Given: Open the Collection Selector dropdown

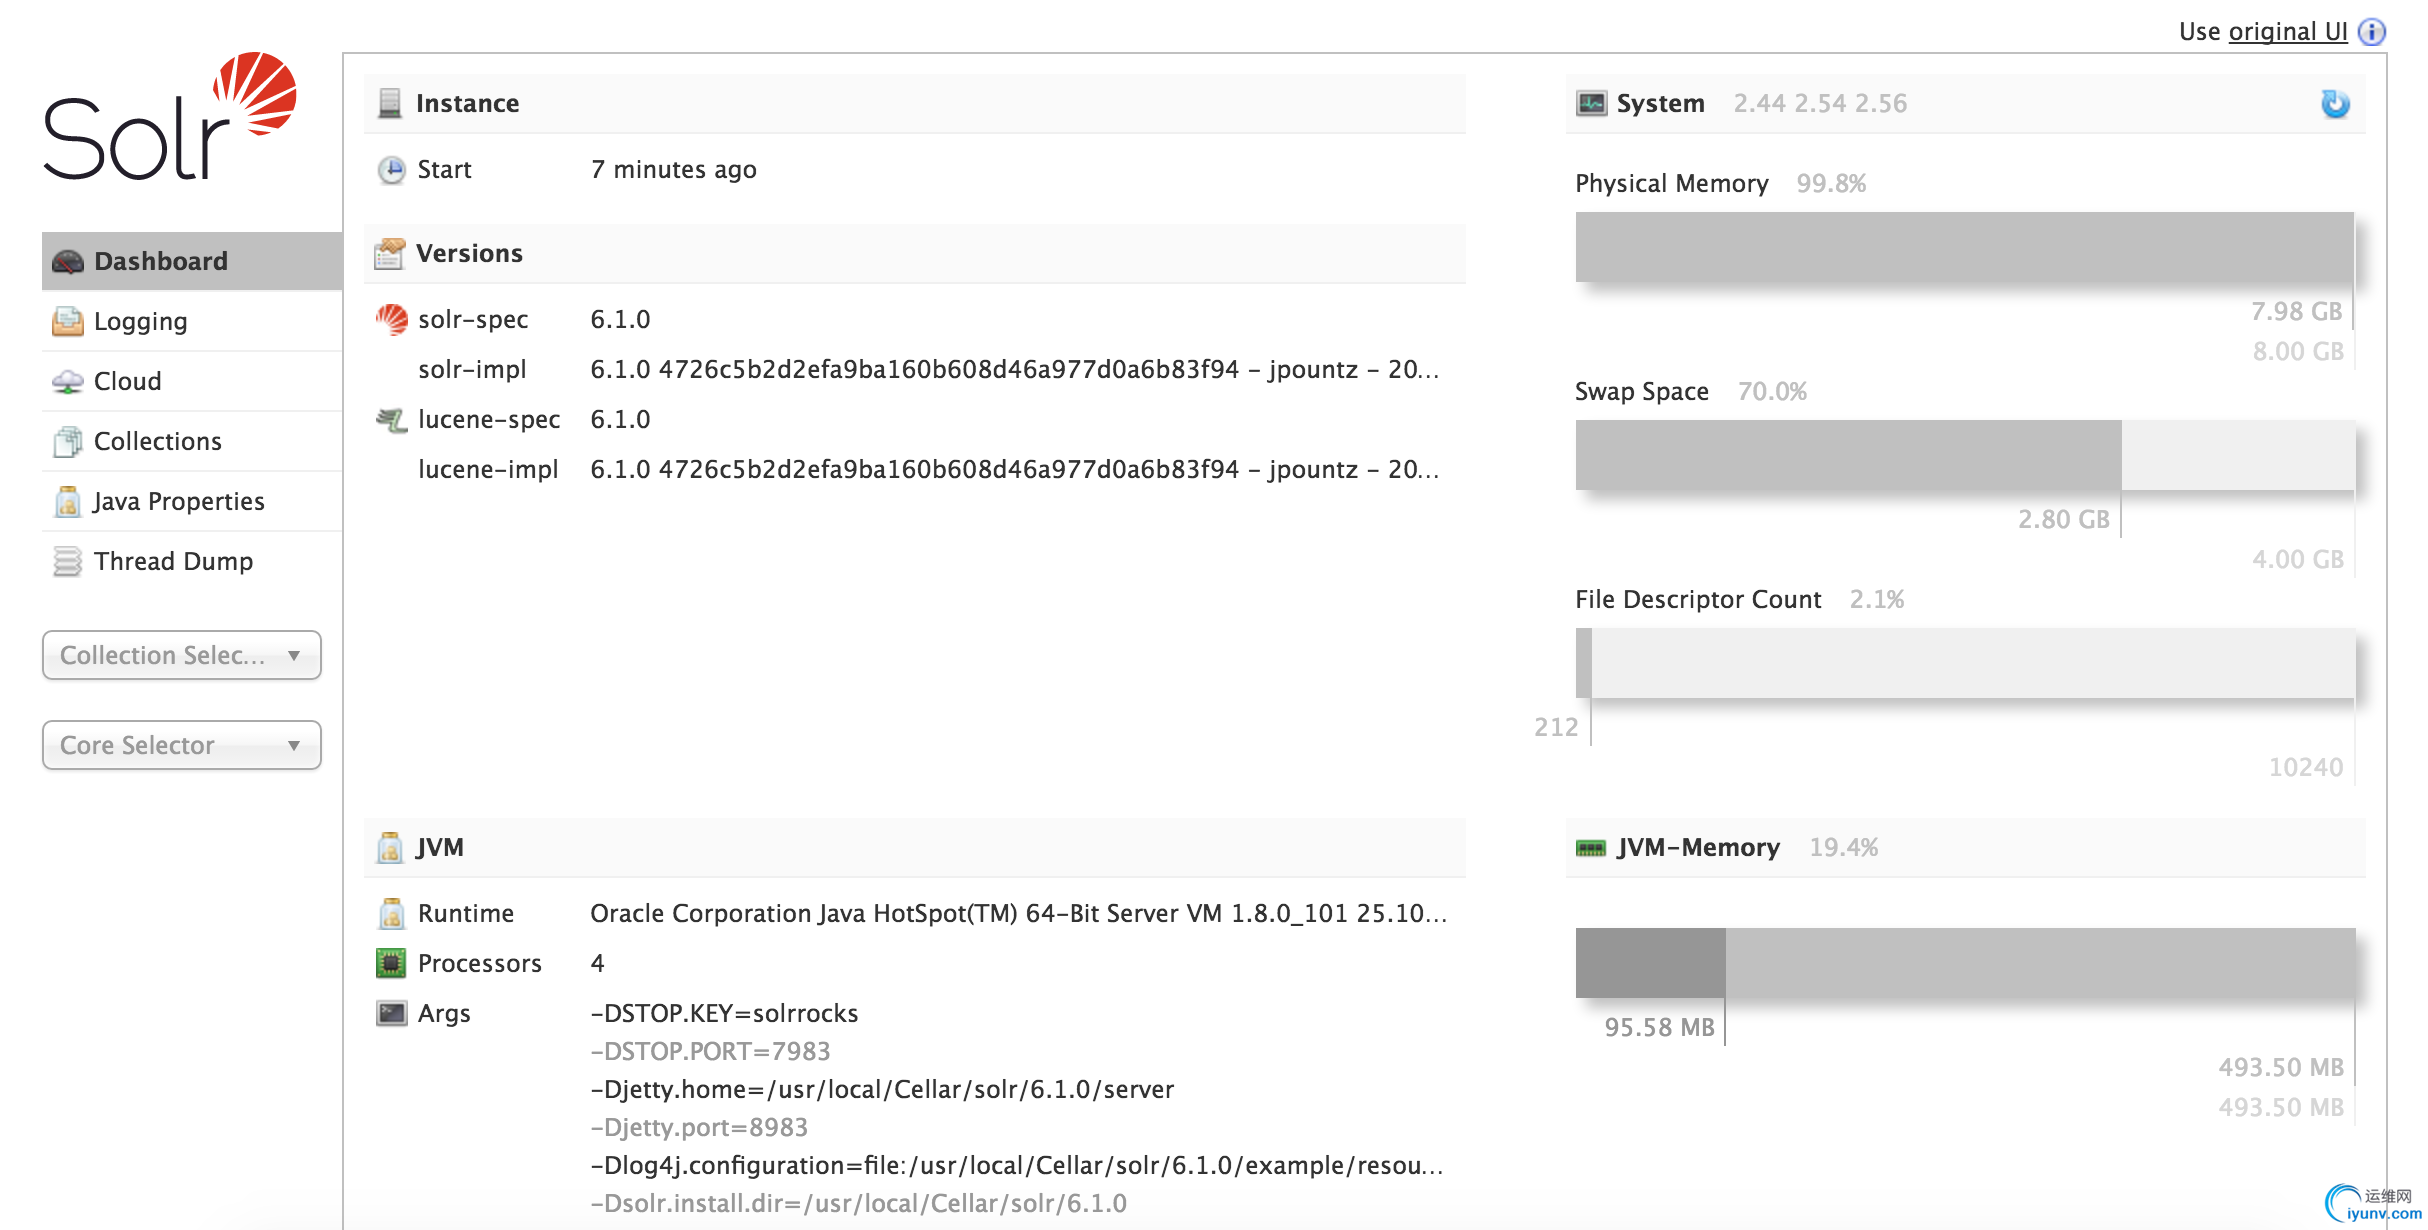Looking at the screenshot, I should tap(182, 655).
